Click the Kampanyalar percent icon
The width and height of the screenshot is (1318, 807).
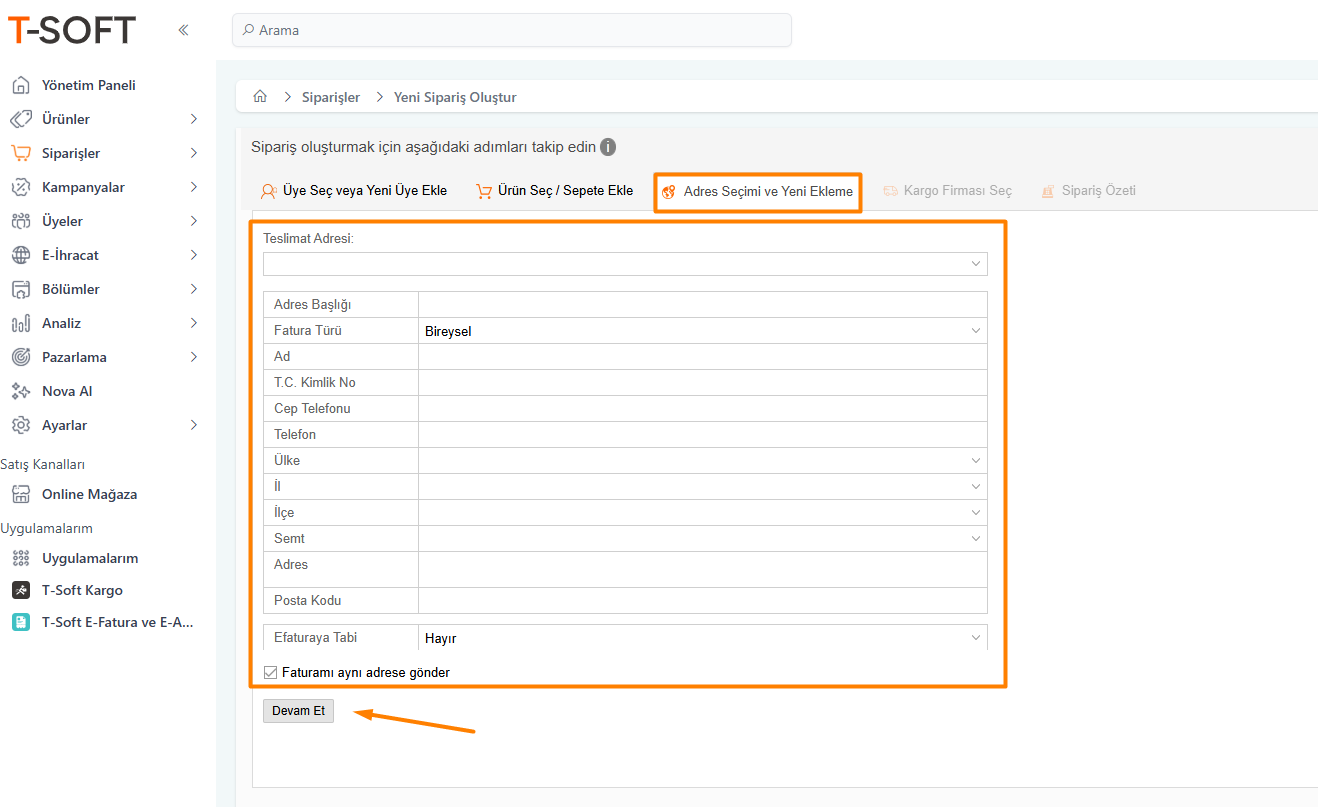21,187
